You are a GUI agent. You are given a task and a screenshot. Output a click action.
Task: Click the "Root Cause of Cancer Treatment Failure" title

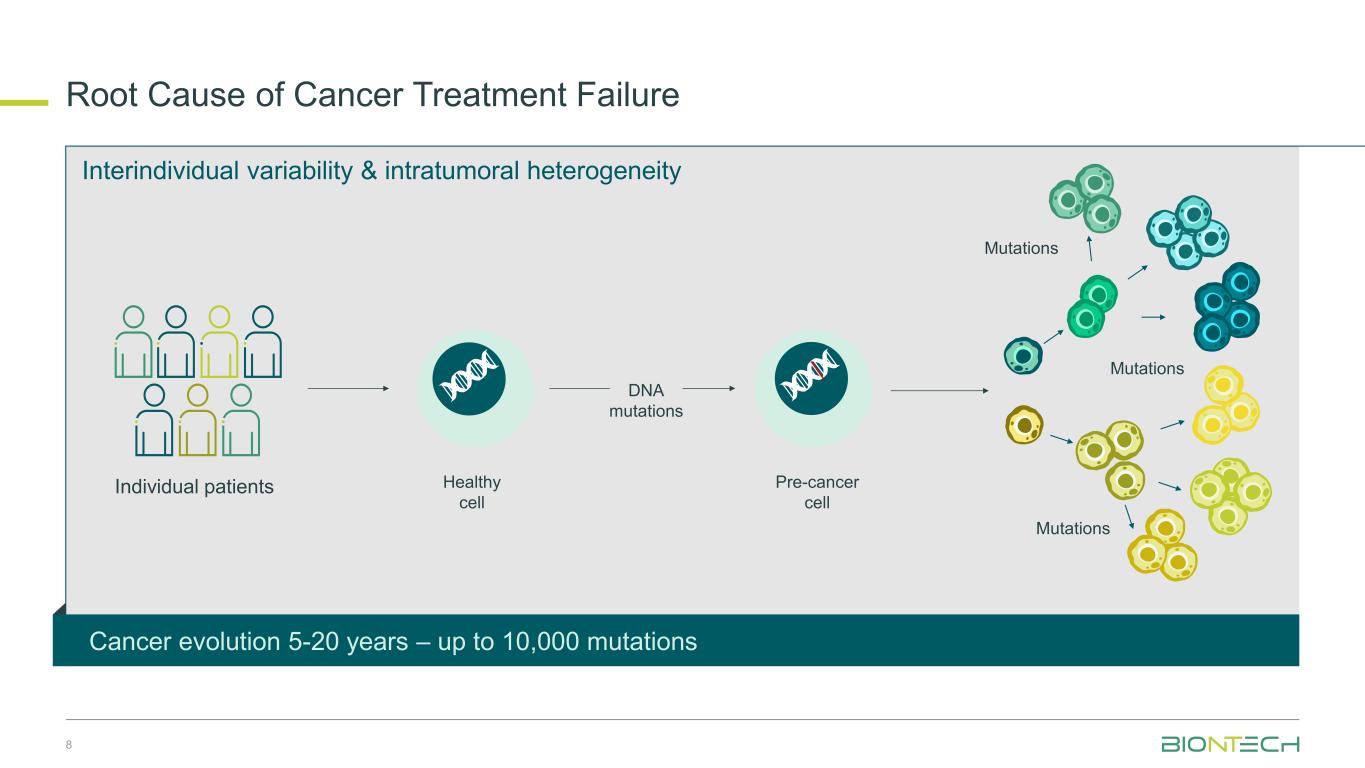tap(372, 95)
